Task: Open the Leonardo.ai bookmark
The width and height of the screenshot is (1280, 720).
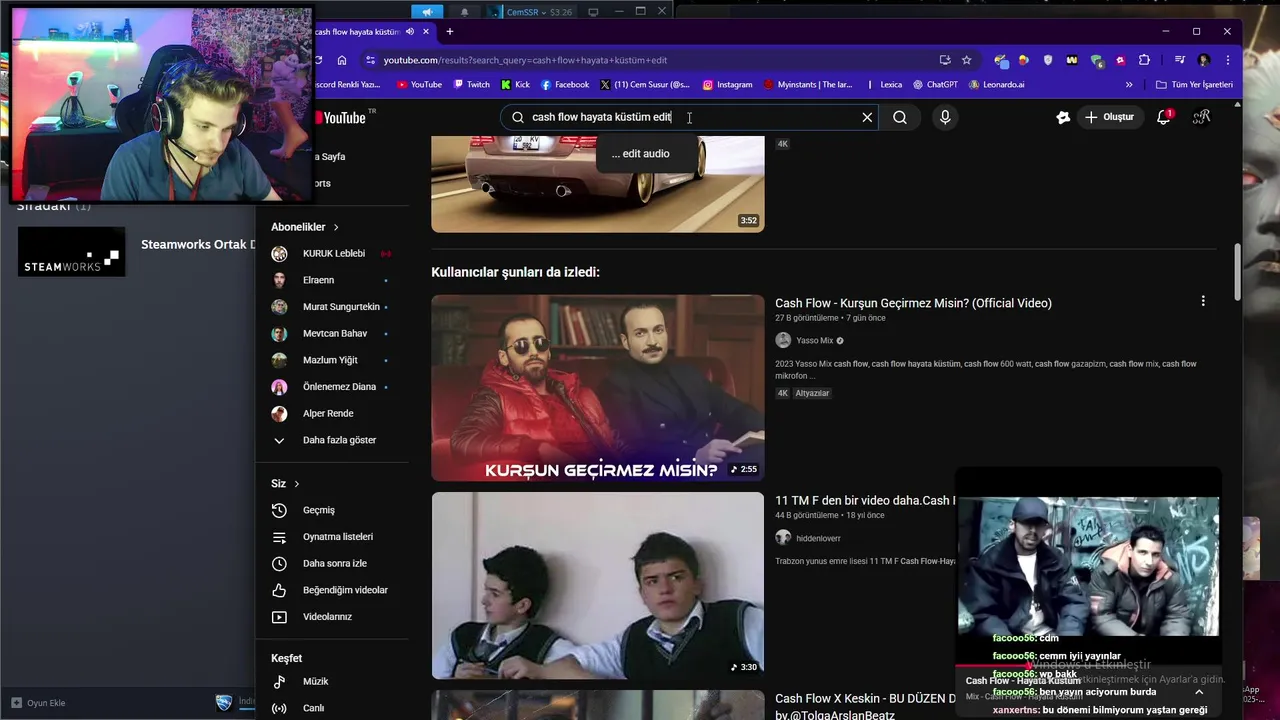Action: (x=997, y=85)
